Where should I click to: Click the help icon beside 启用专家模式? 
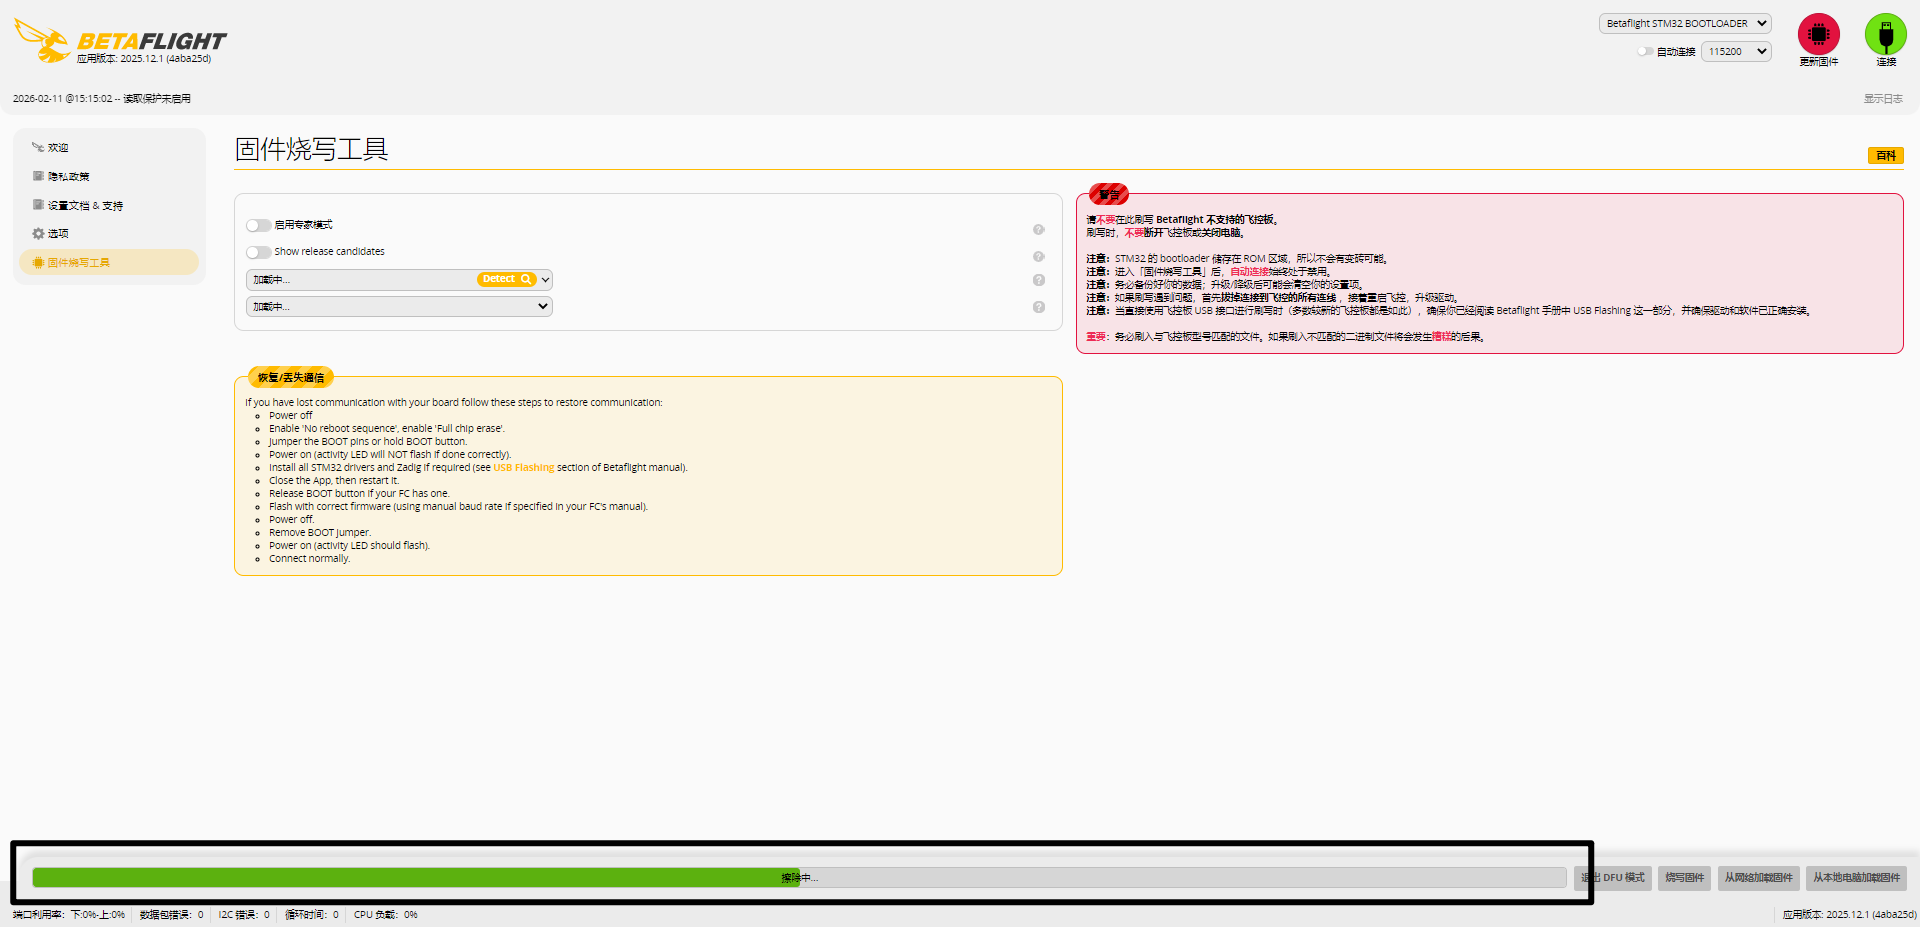point(1038,230)
